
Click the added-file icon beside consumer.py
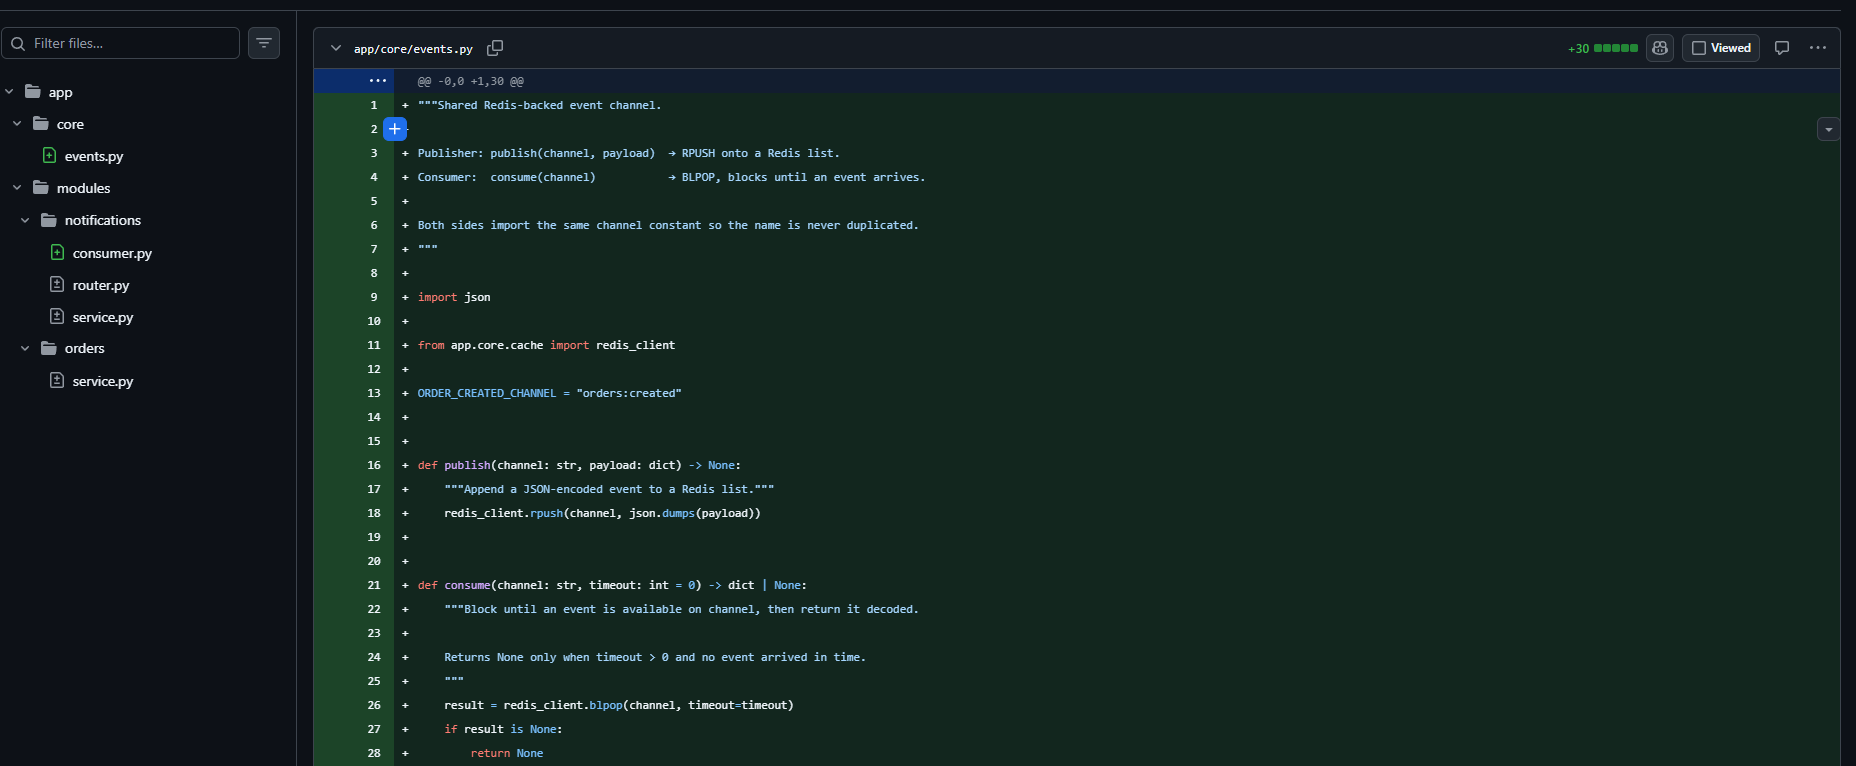[x=57, y=252]
